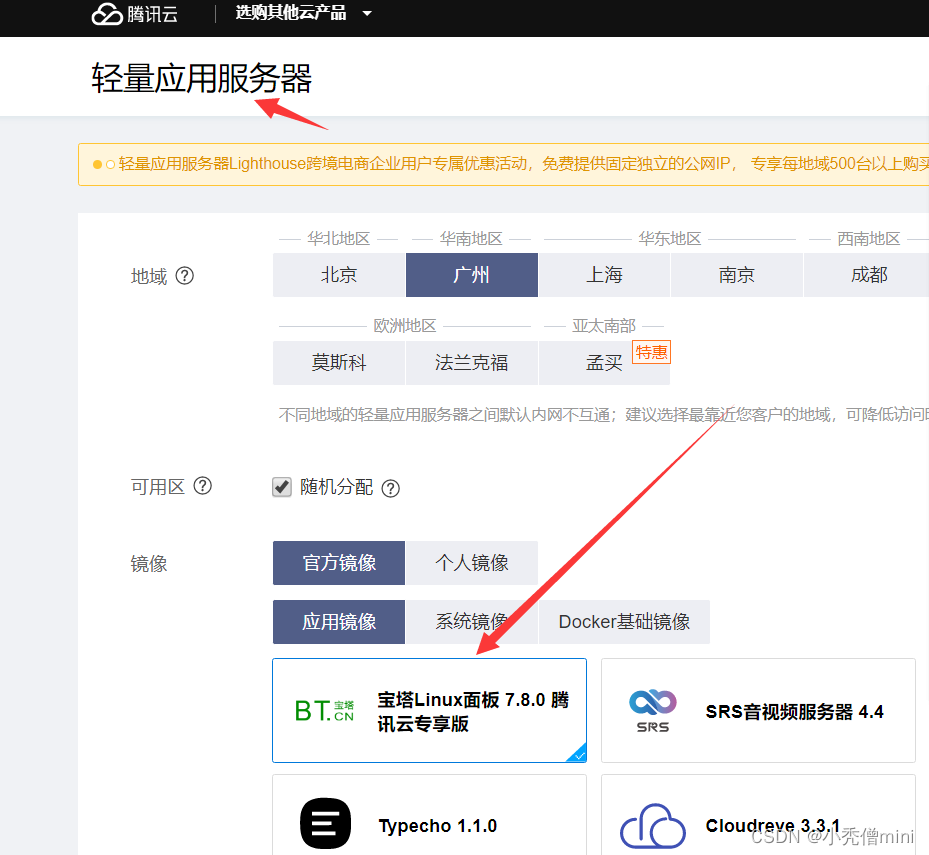Click the selected checkmark on 宝塔 card
Image resolution: width=929 pixels, height=855 pixels.
[578, 754]
